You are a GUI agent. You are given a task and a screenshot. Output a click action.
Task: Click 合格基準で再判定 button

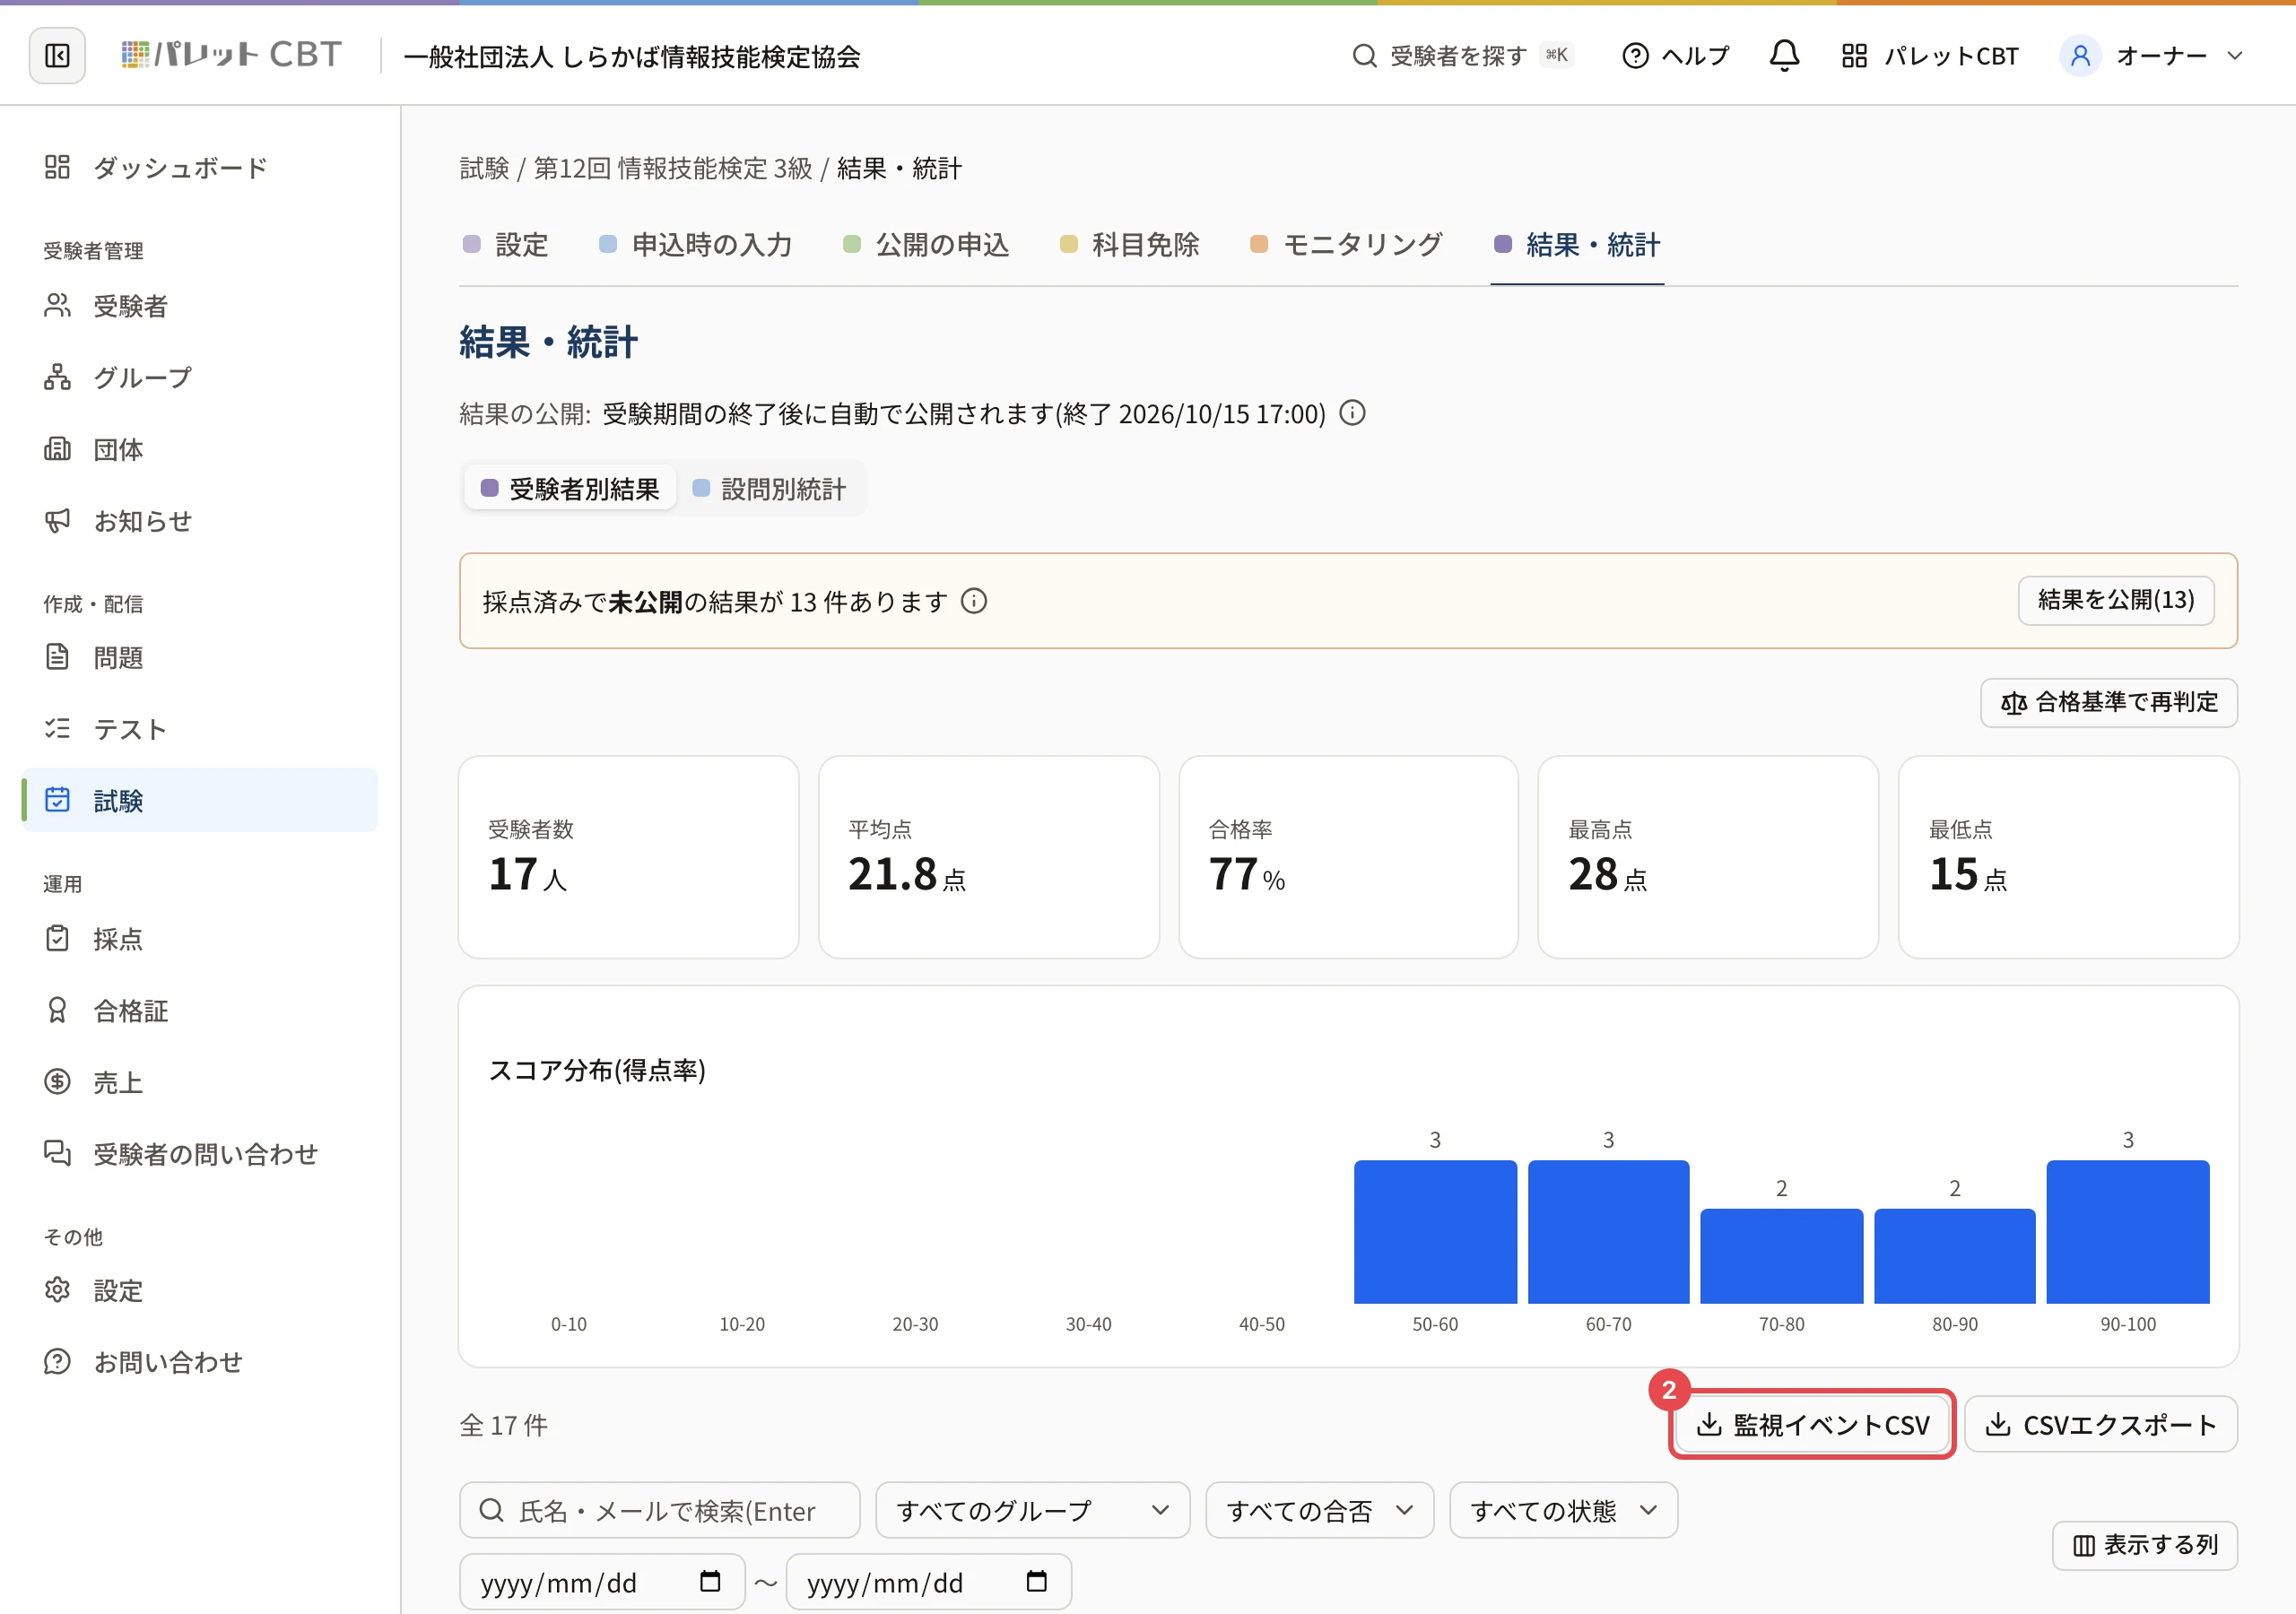2109,703
